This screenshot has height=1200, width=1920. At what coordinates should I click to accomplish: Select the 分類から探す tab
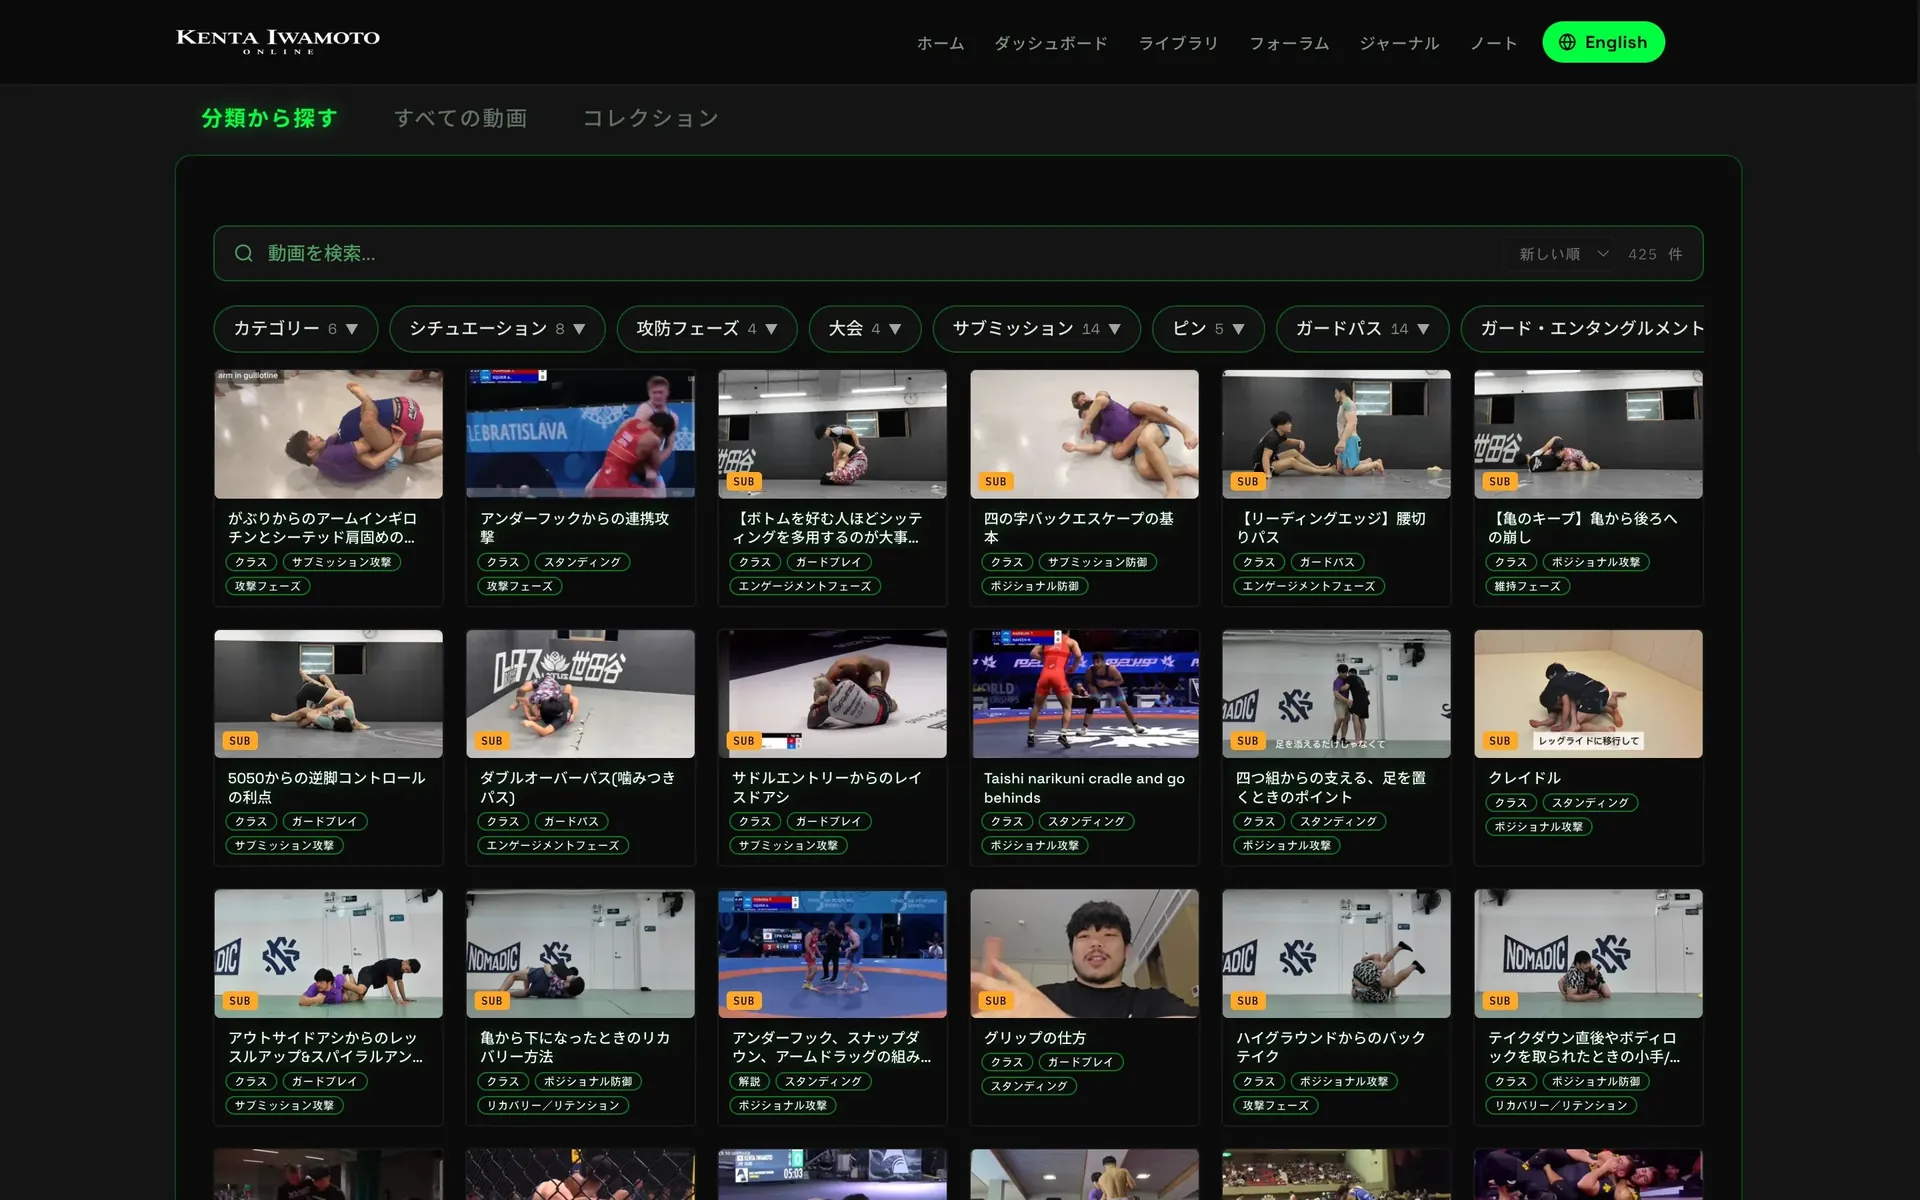pyautogui.click(x=269, y=118)
